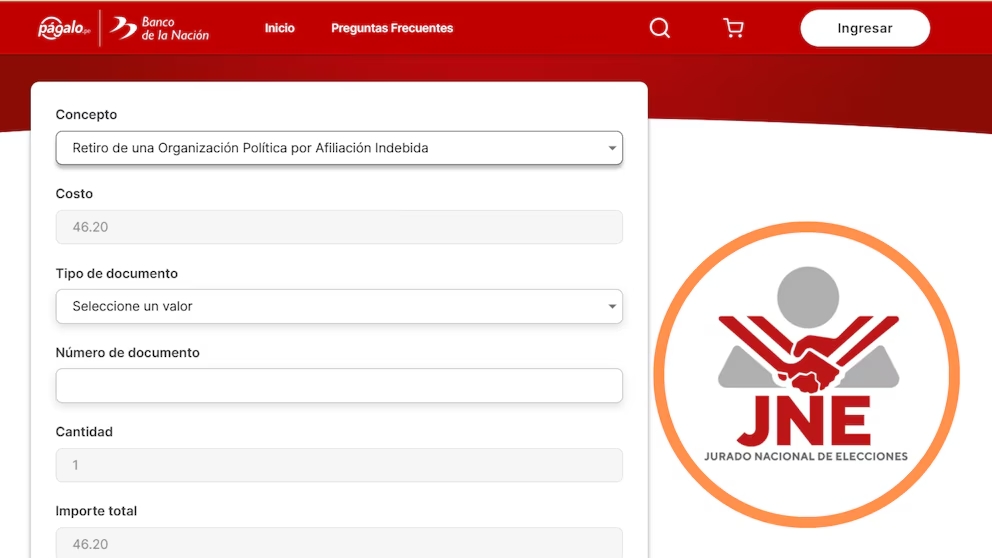
Task: Go to the Inicio menu item
Action: [280, 28]
